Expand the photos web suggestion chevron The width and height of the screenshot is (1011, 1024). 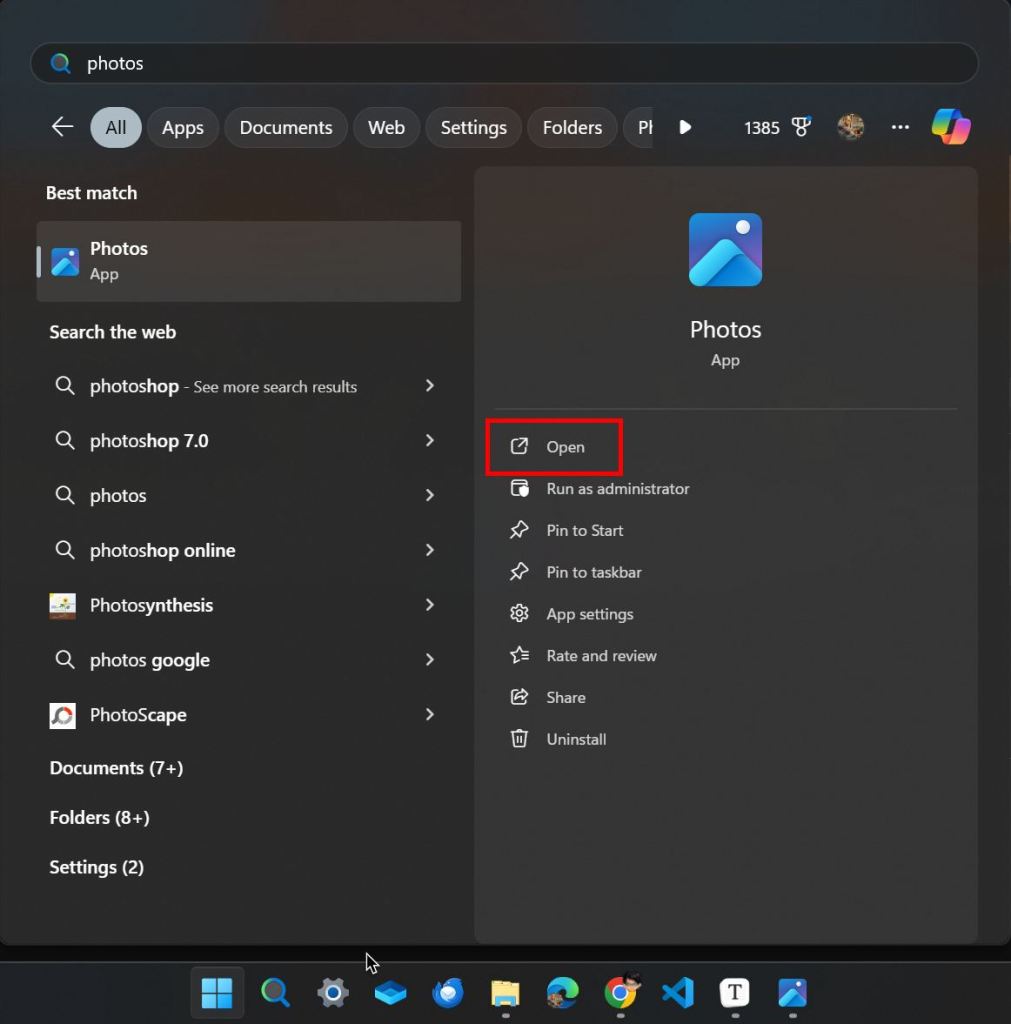(429, 496)
